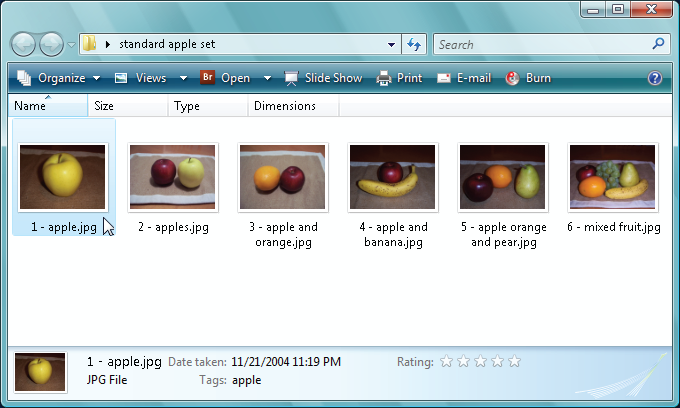Viewport: 680px width, 408px height.
Task: Click the folder icon in the address bar
Action: click(x=89, y=44)
